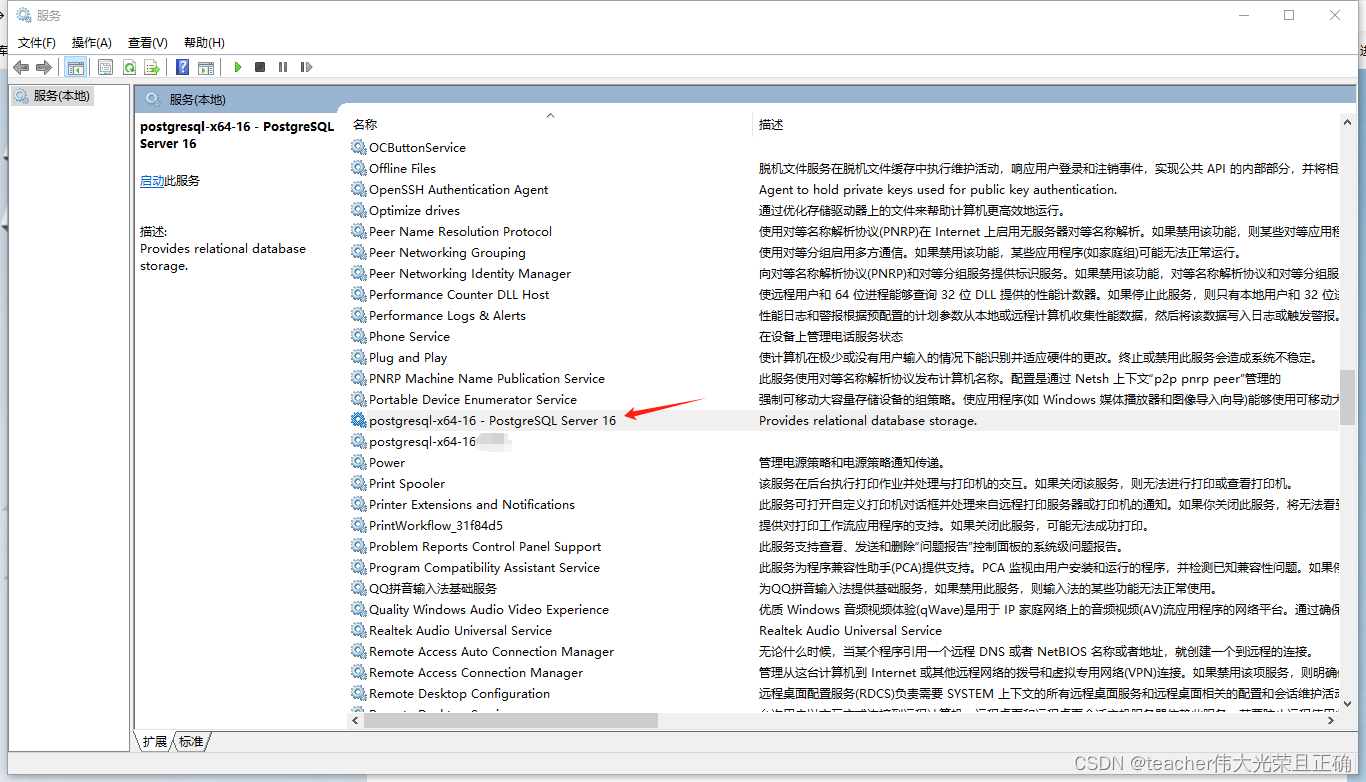Click the Export List toolbar icon
Screen dimensions: 1366x782
pos(152,67)
